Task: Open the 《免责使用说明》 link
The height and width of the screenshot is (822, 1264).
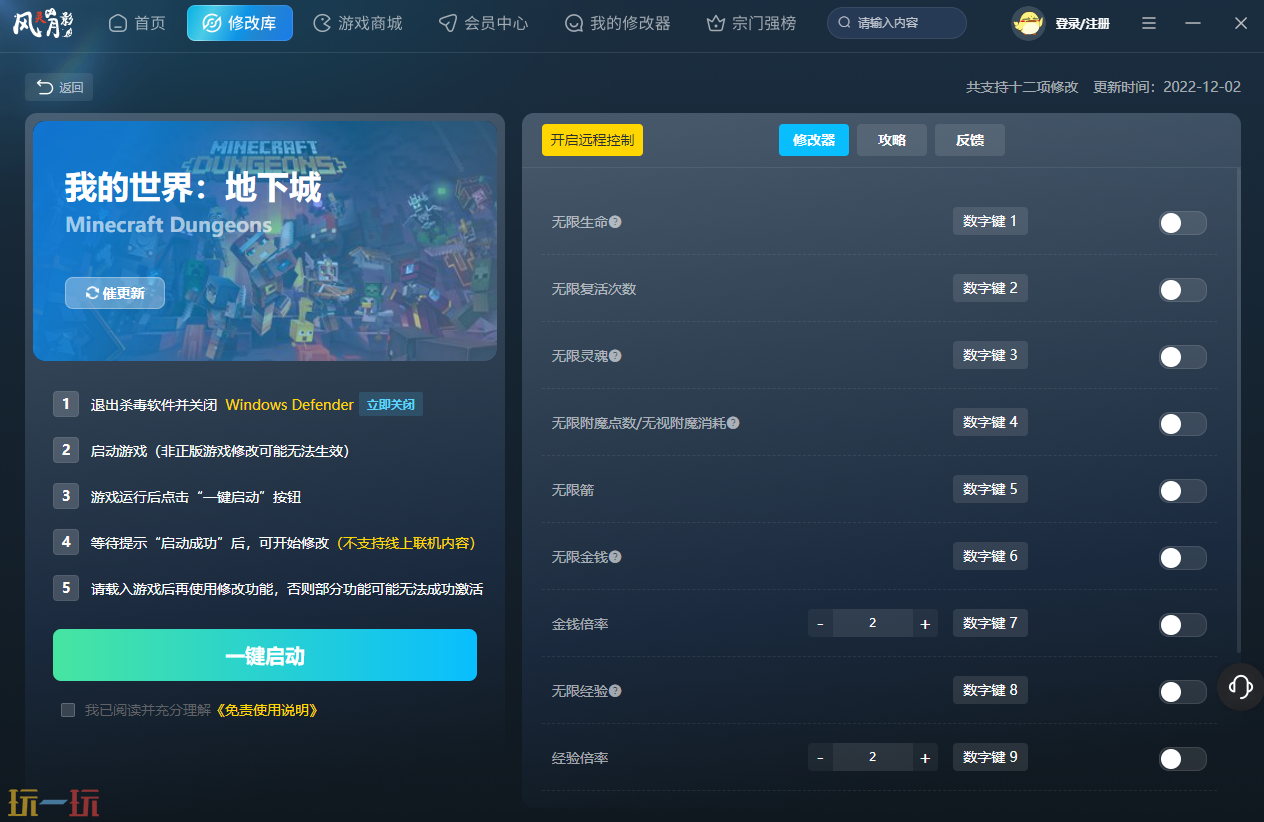Action: 267,710
